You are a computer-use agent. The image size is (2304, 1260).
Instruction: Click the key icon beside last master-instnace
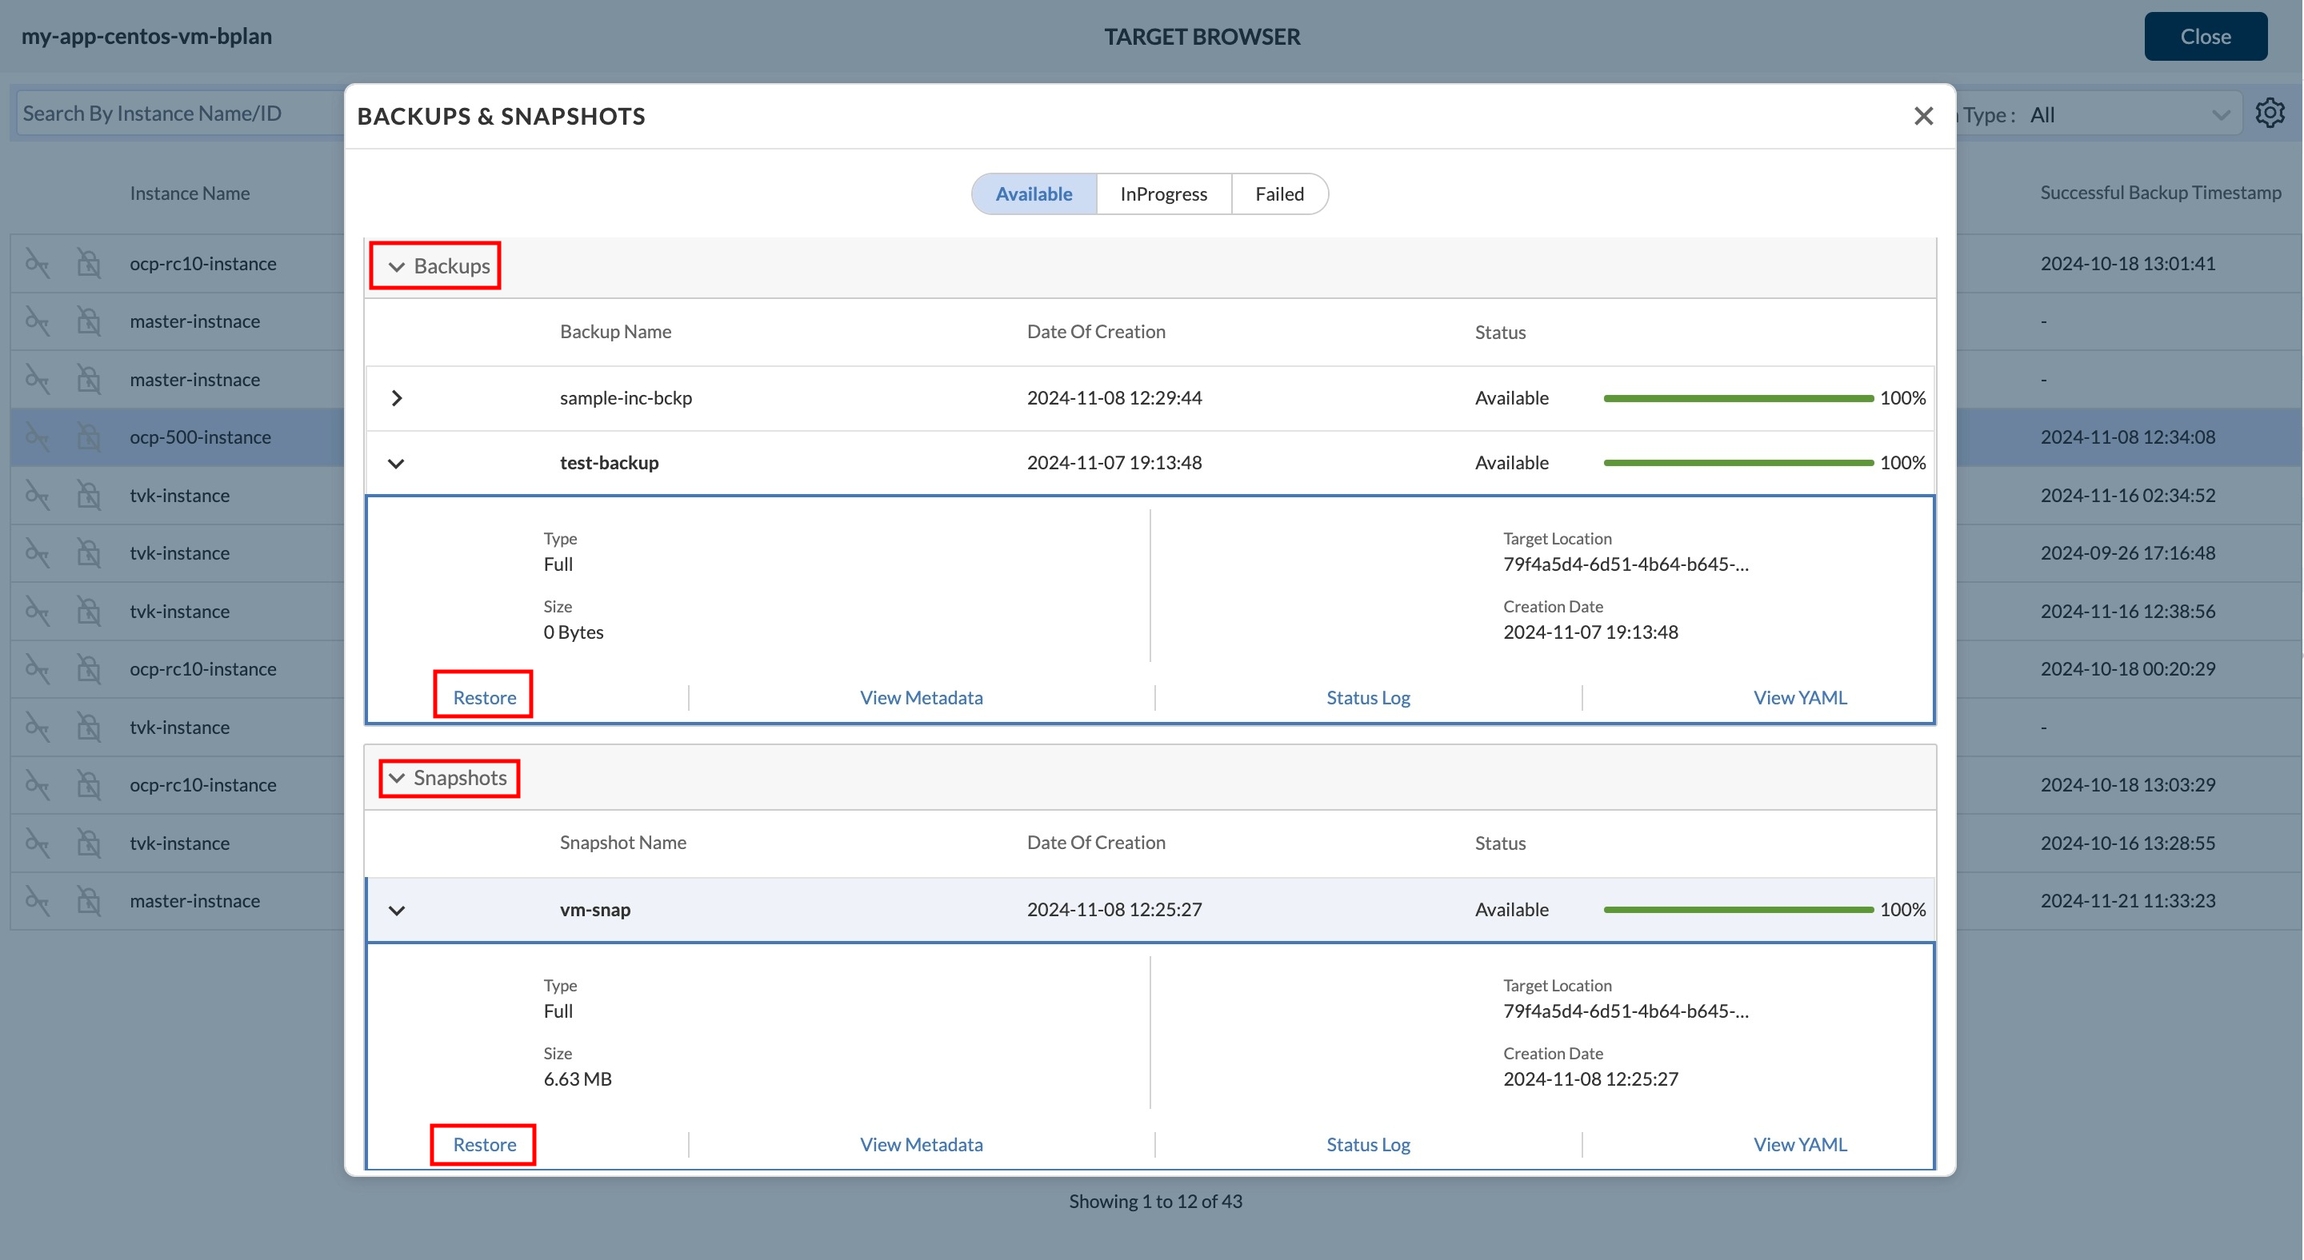(x=37, y=900)
